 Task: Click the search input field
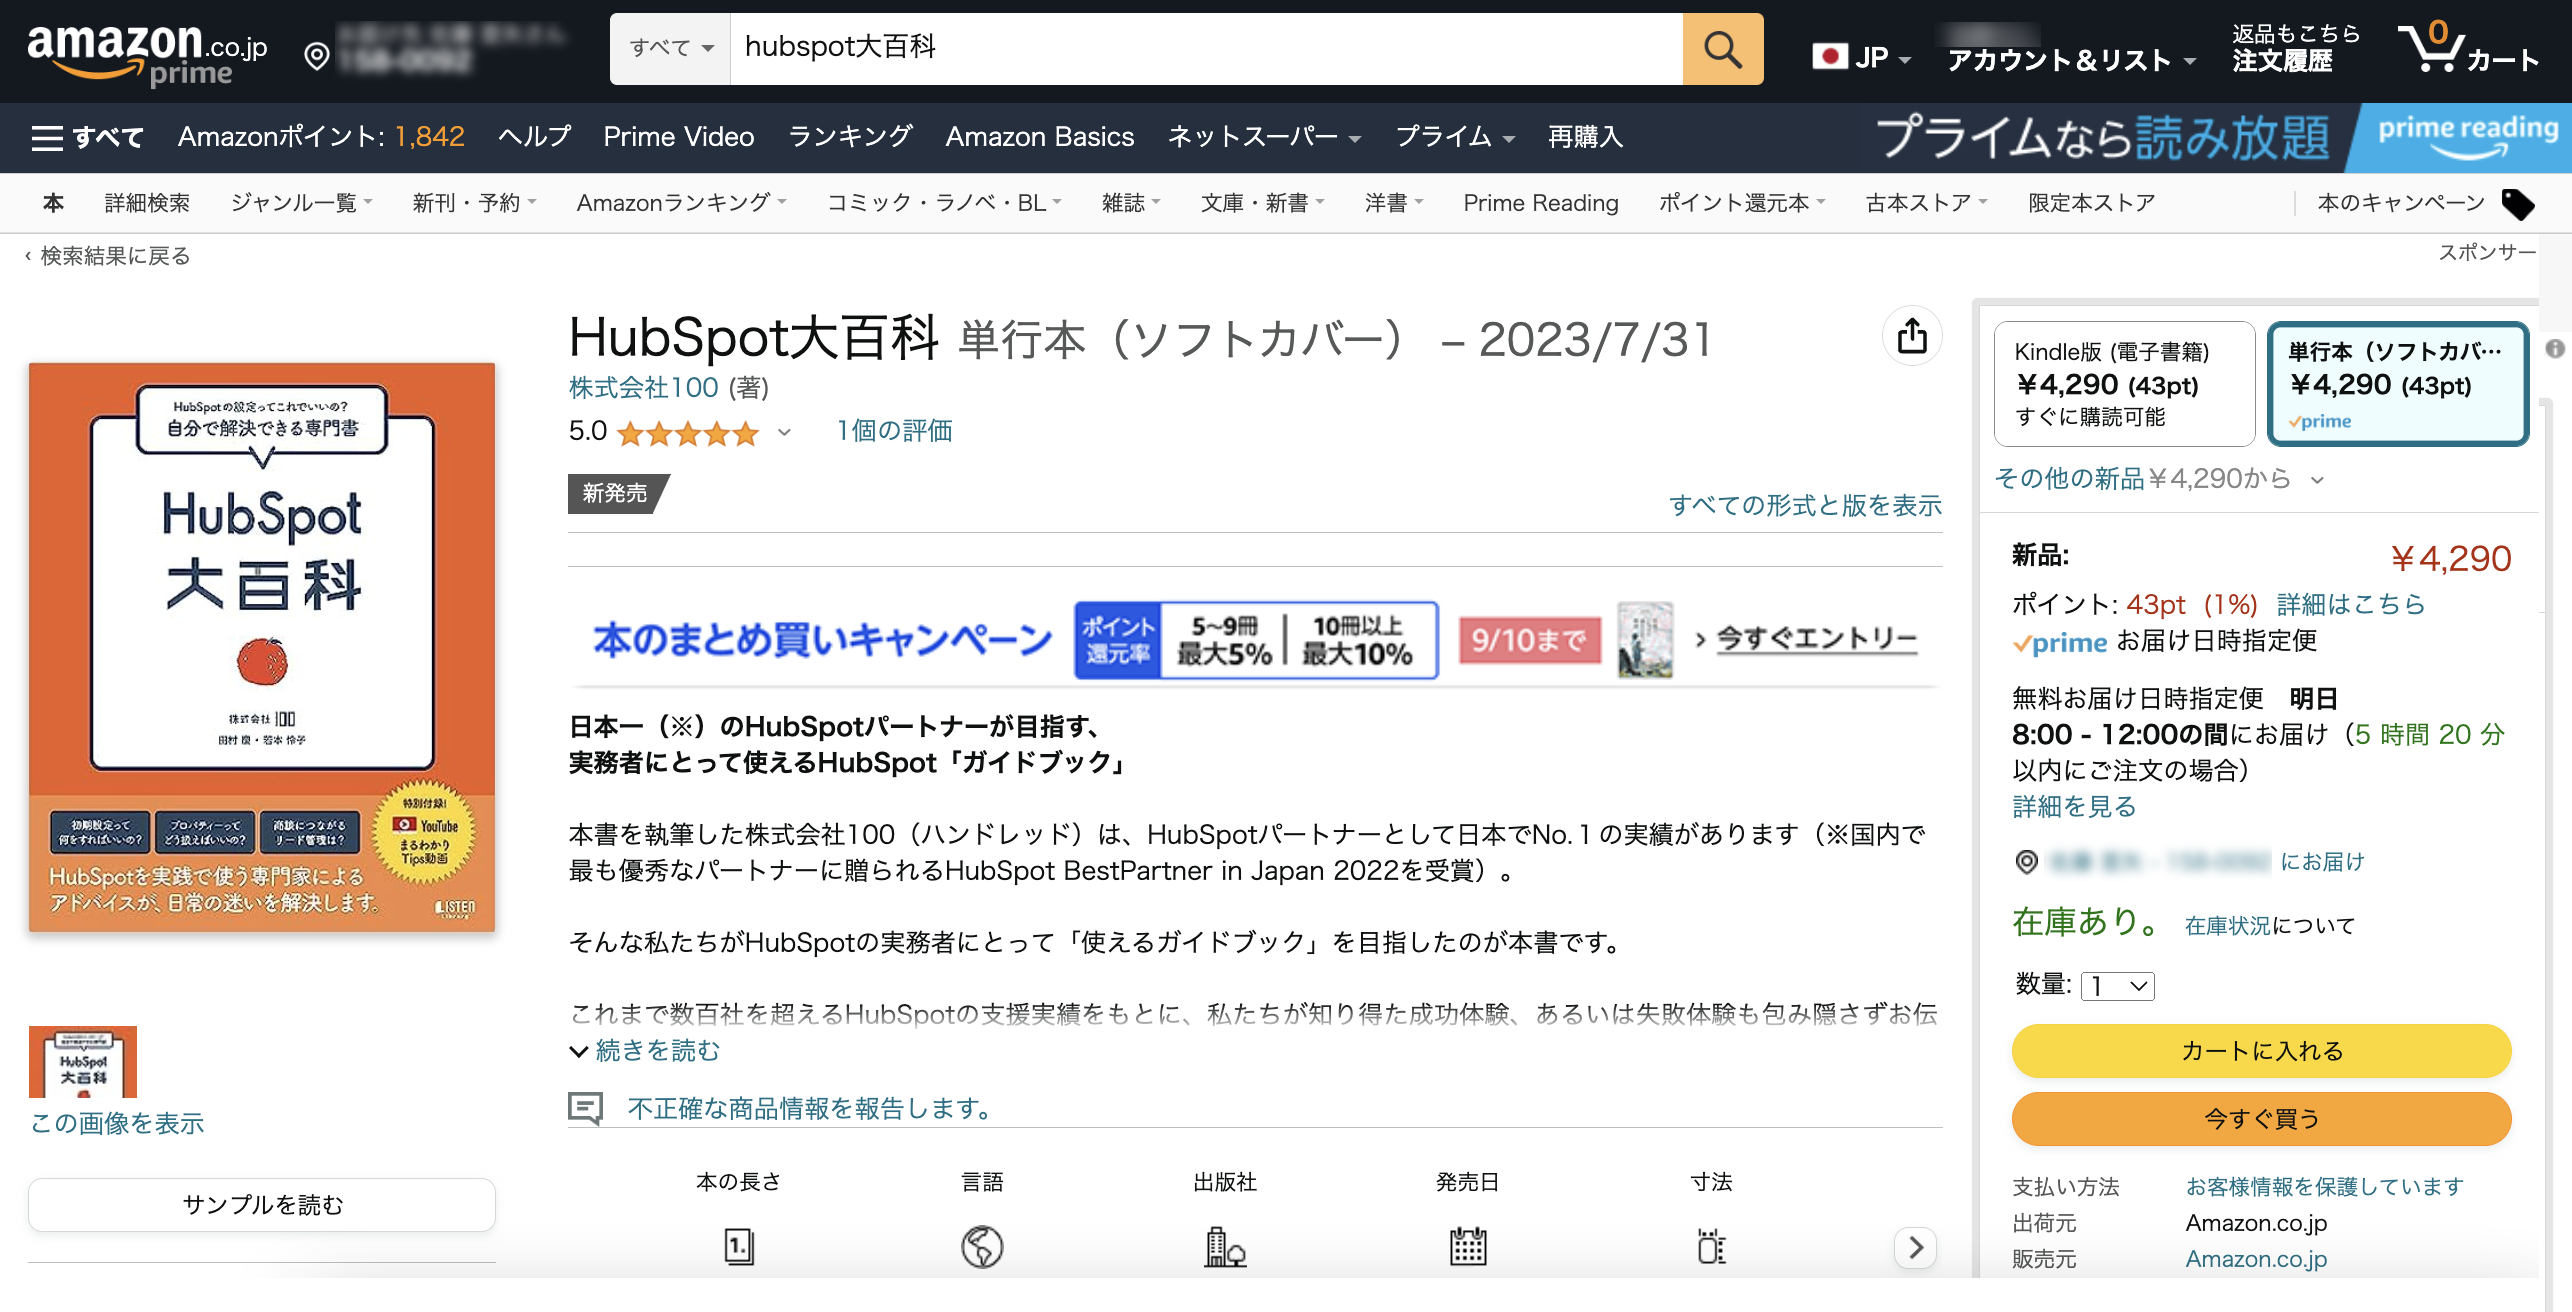1207,48
